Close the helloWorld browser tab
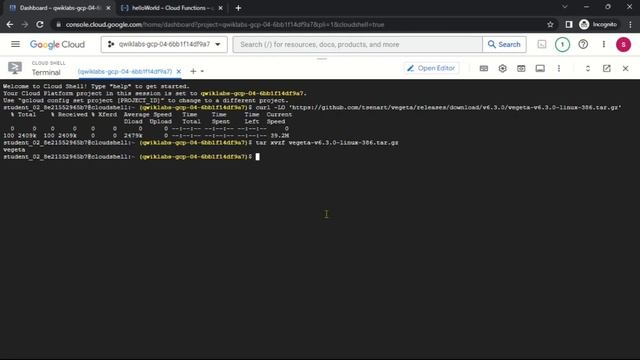Screen dimensions: 640x360 [x=220, y=8]
